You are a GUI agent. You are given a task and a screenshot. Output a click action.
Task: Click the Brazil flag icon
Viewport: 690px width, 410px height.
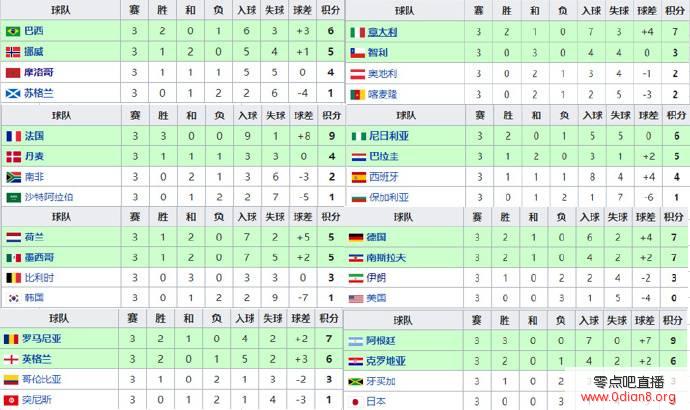13,31
